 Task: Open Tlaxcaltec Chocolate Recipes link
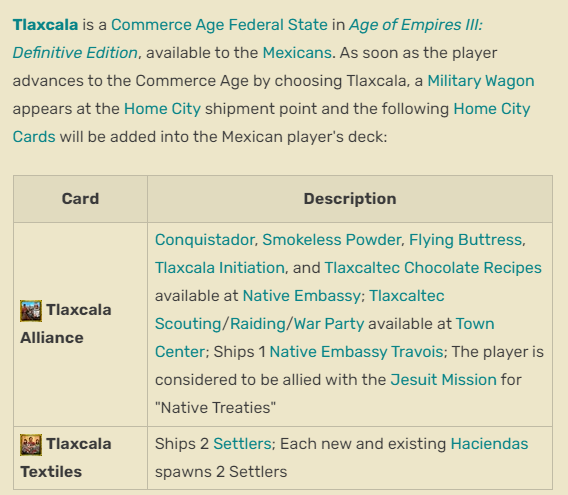pyautogui.click(x=433, y=268)
